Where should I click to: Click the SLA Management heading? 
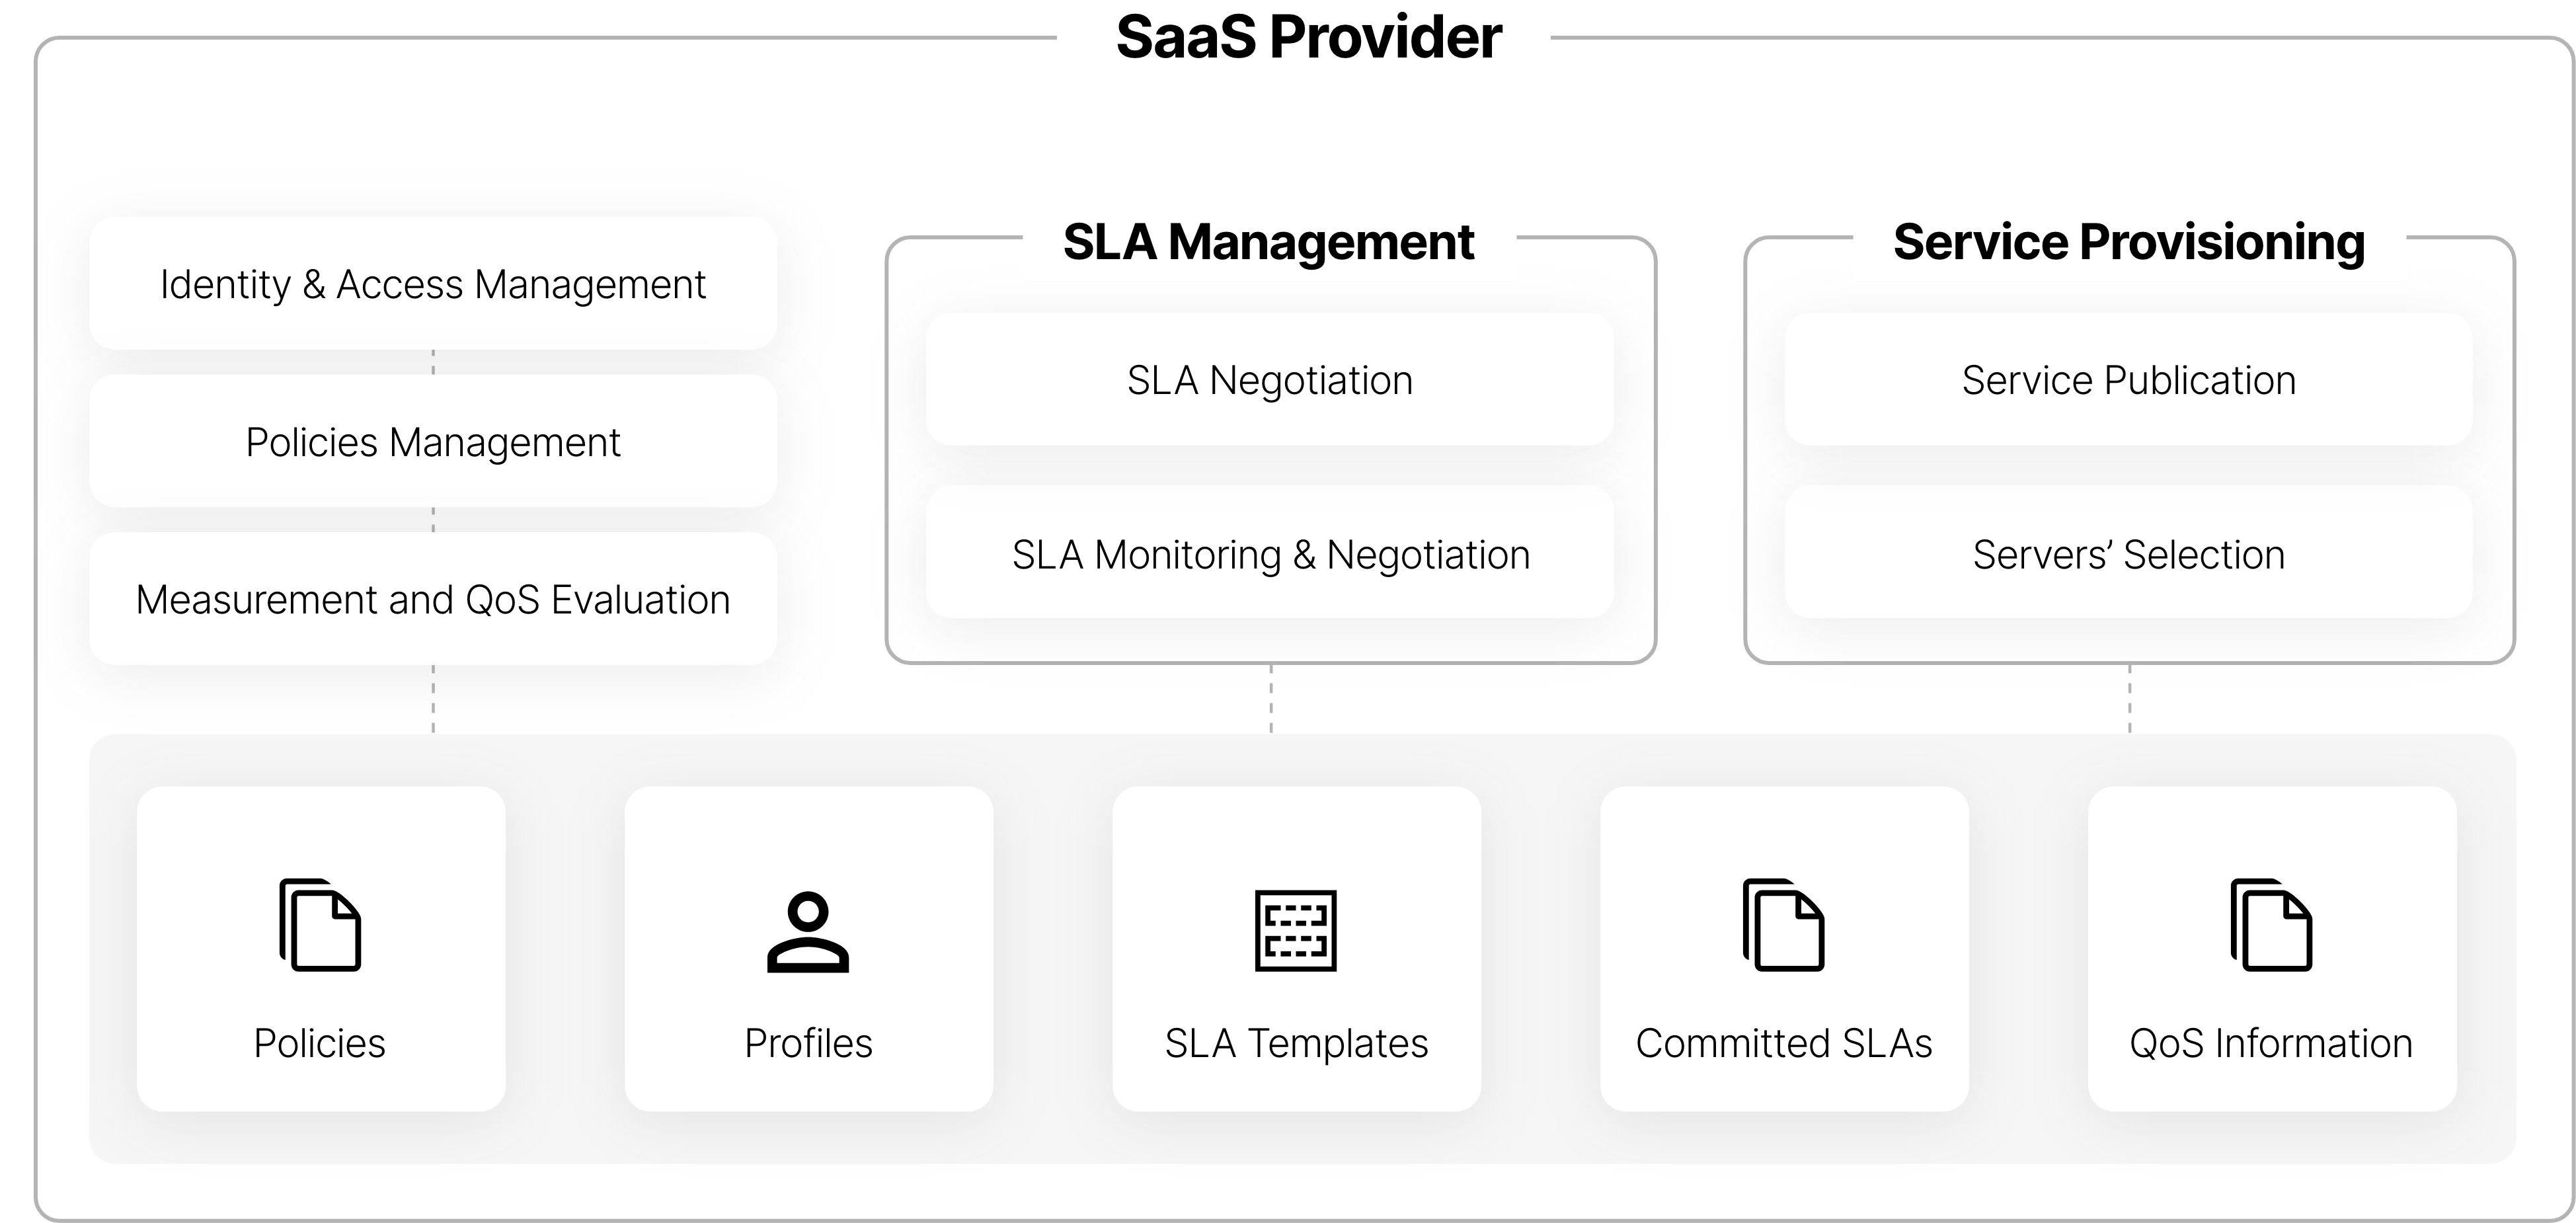1268,242
